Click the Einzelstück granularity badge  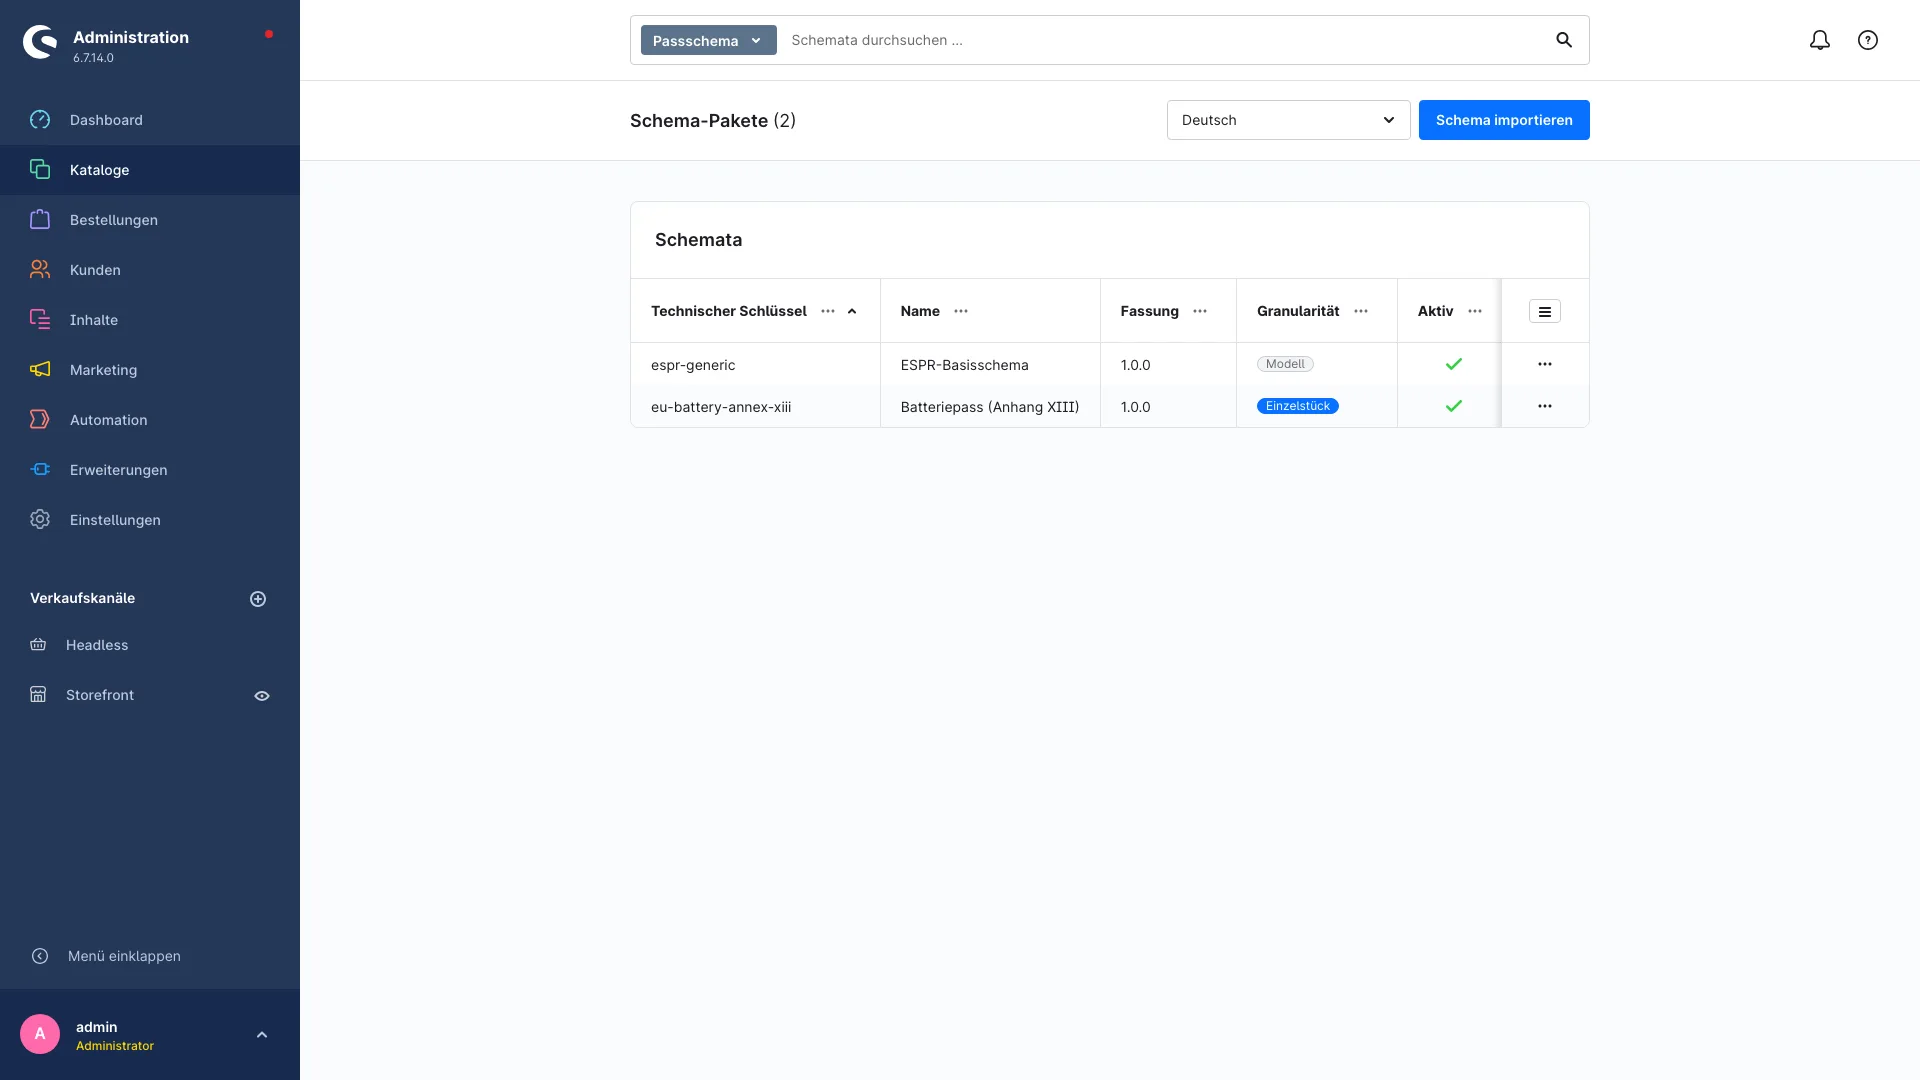point(1297,406)
